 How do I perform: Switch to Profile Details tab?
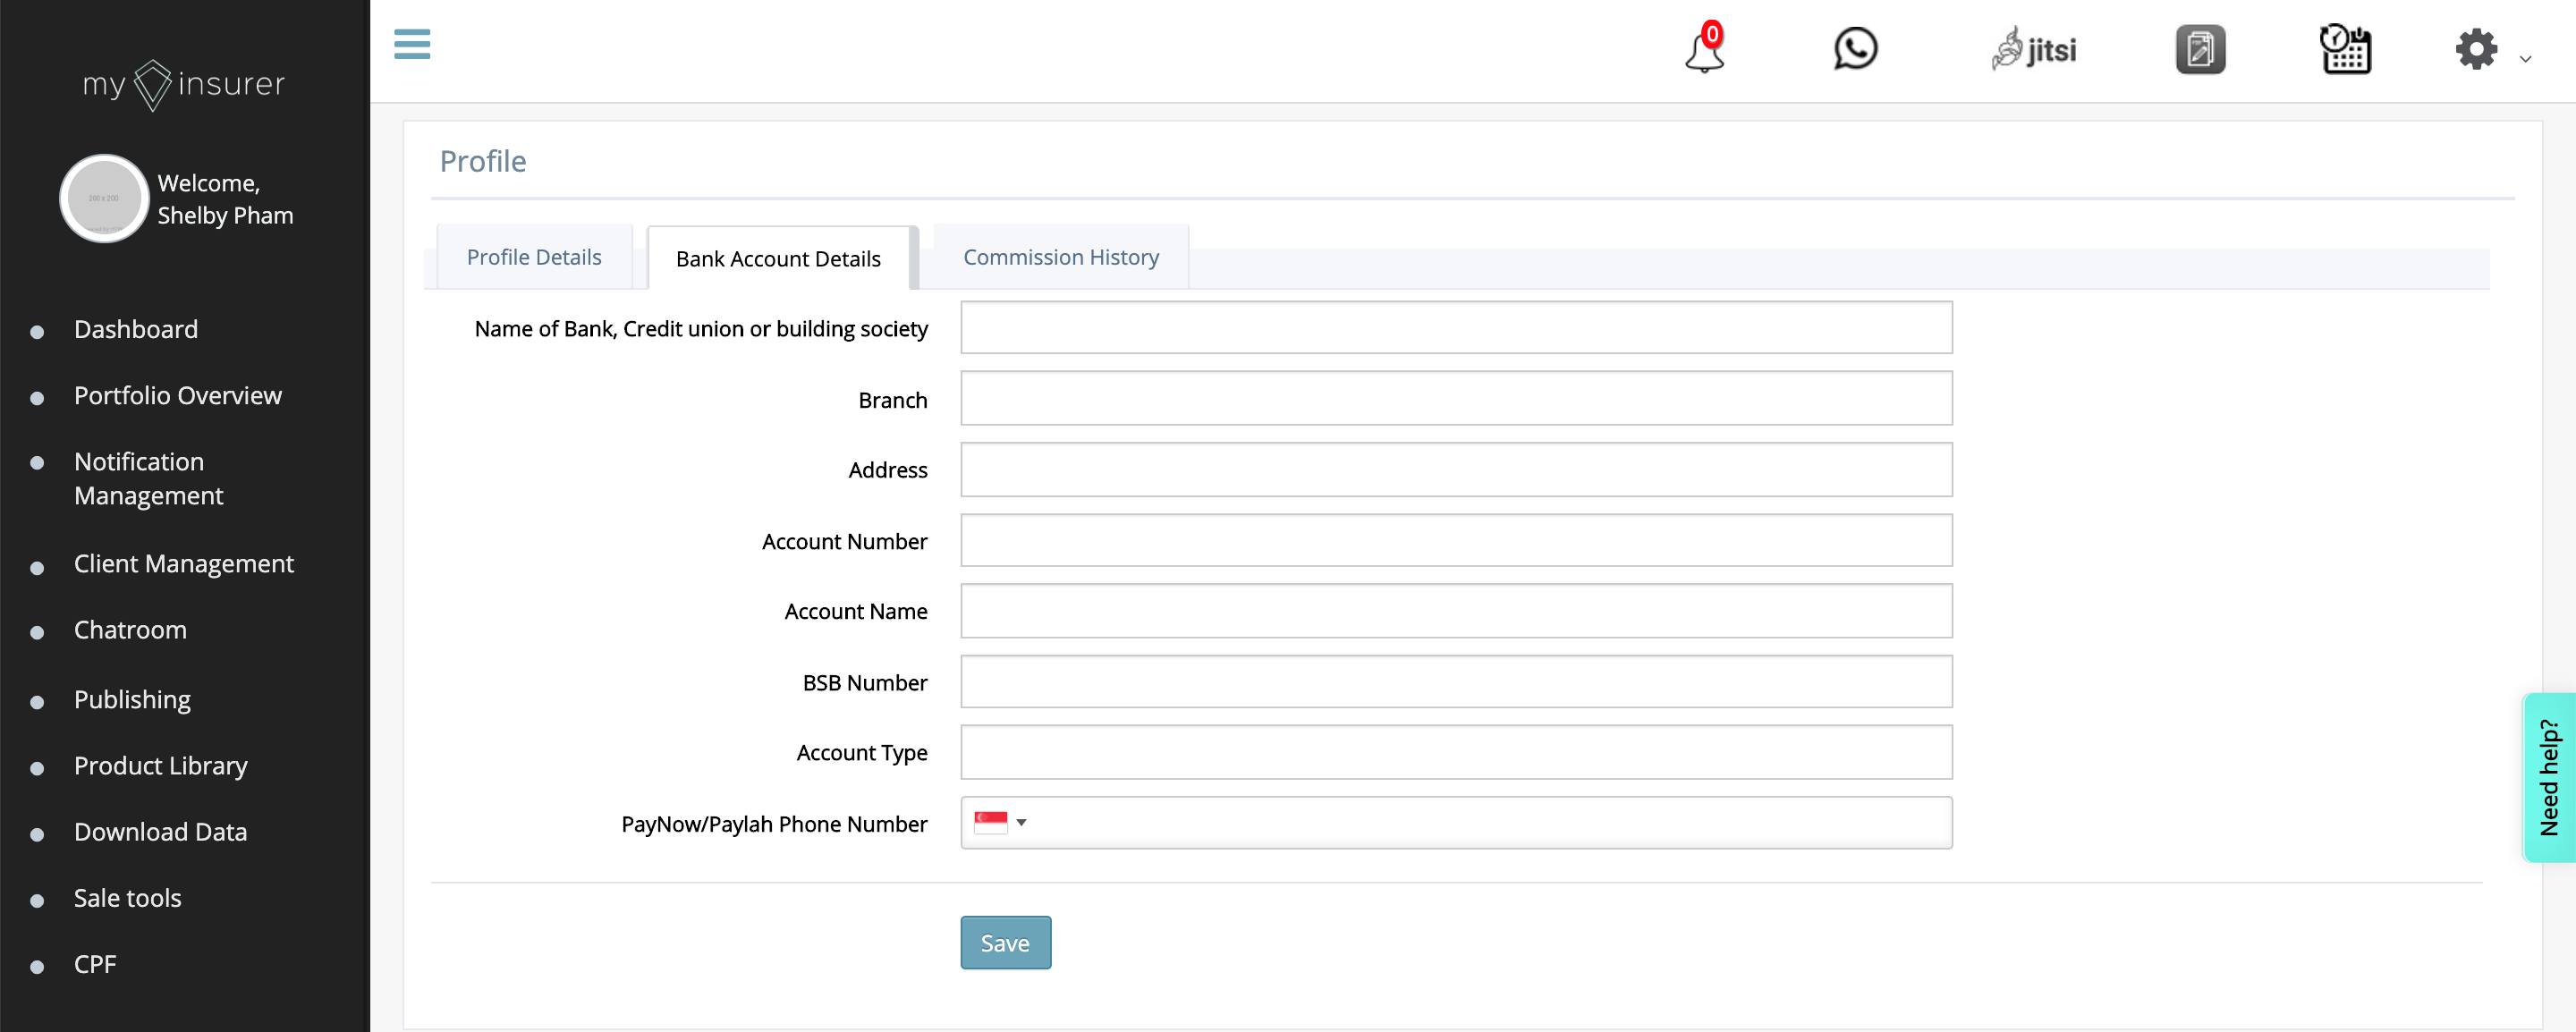(x=534, y=257)
